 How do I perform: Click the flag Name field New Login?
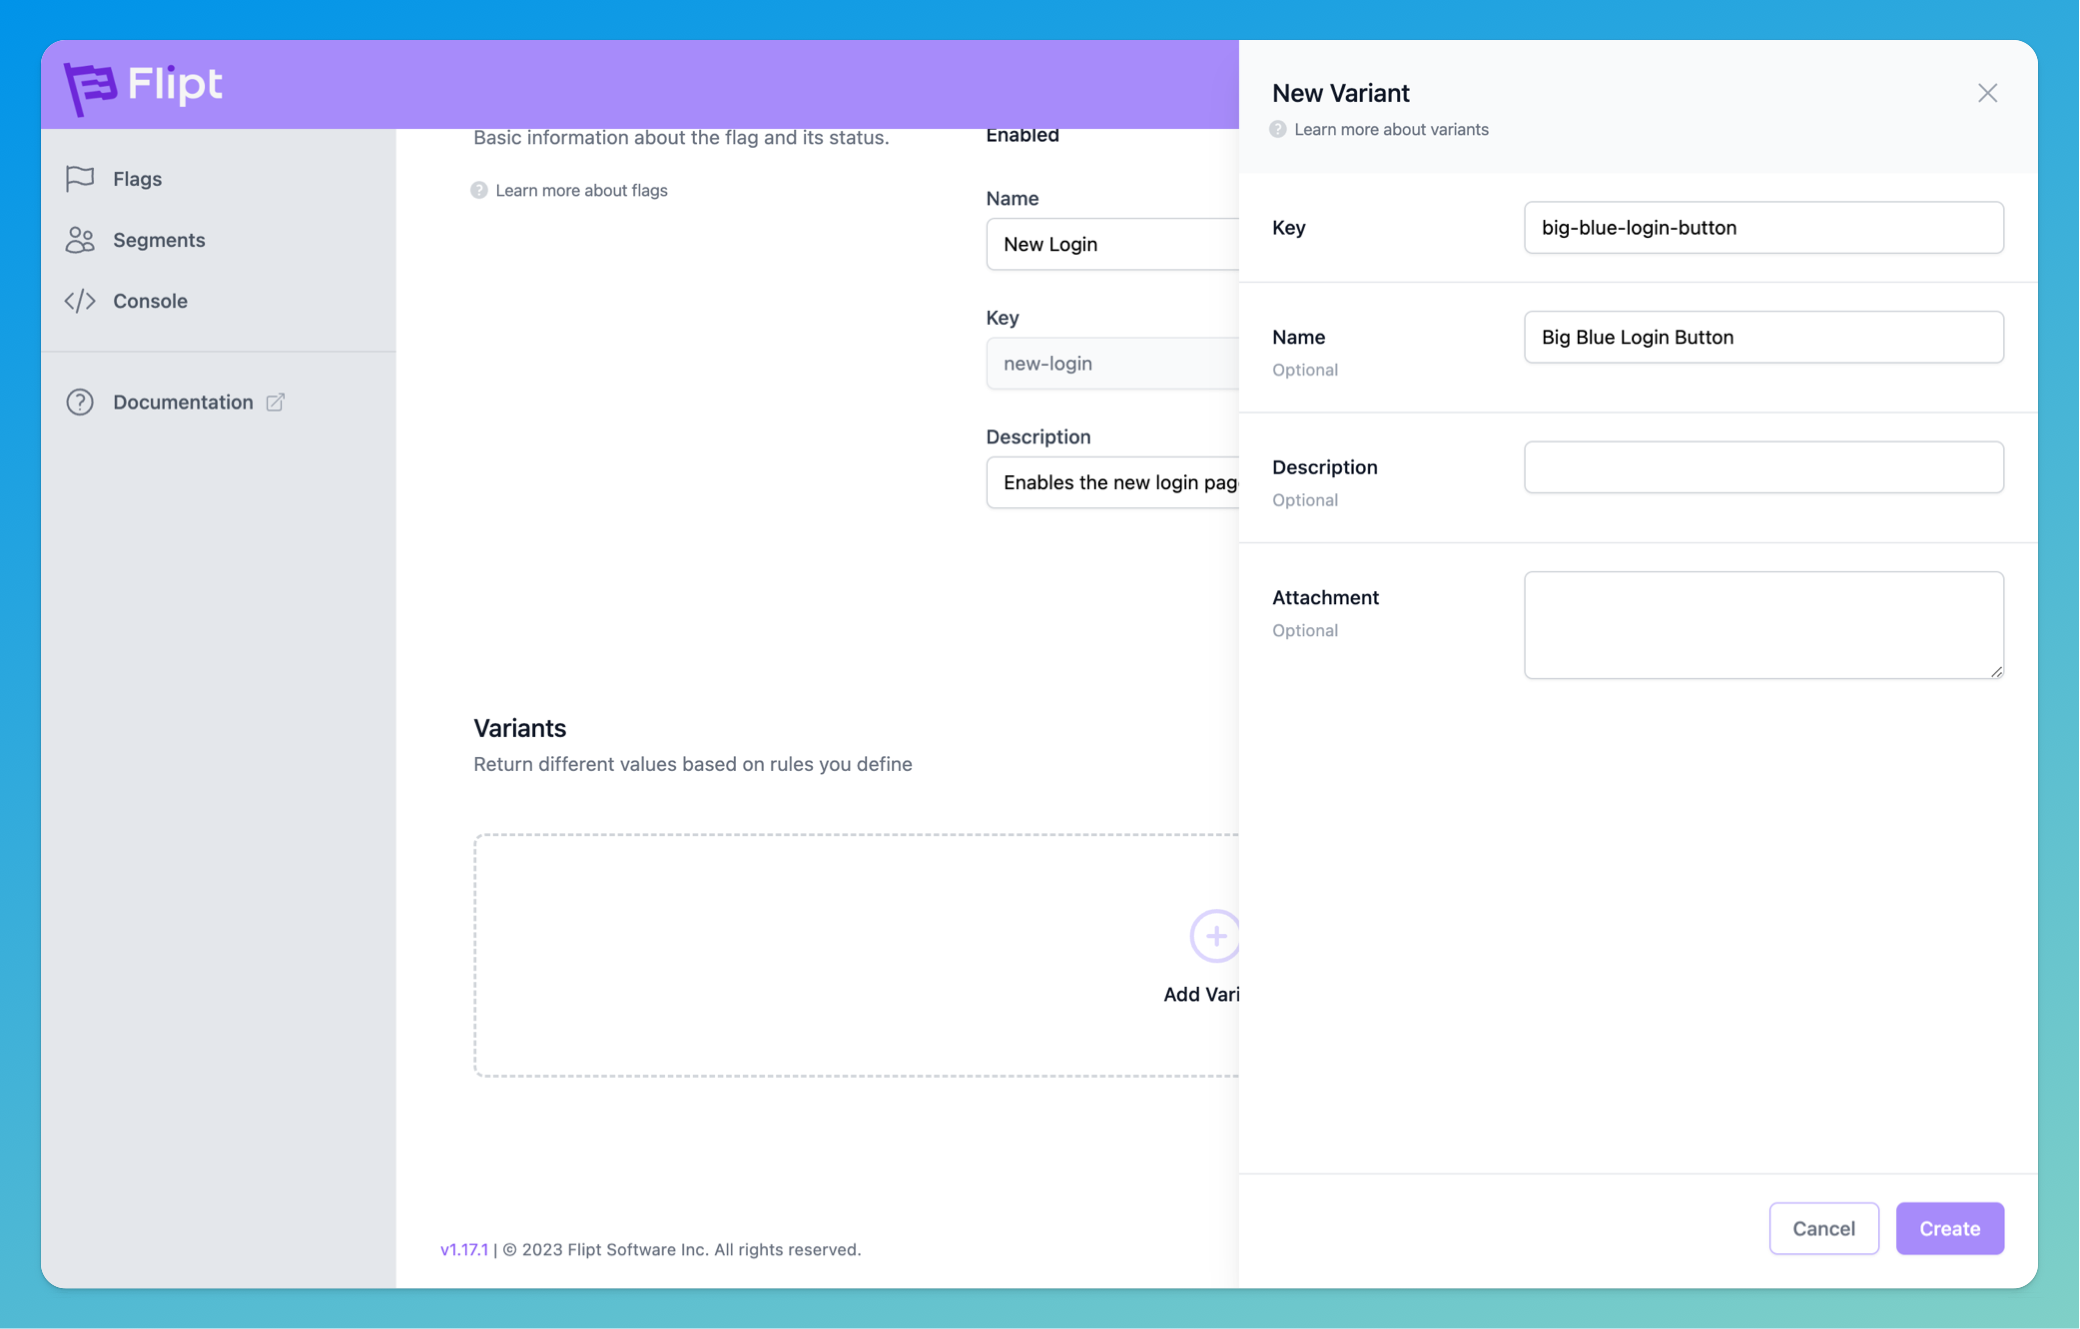(x=1112, y=245)
